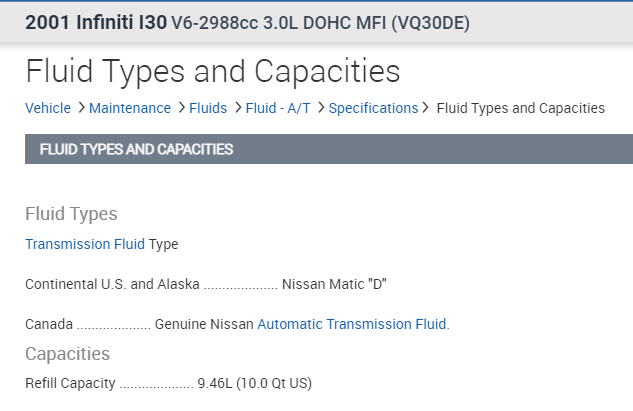
Task: Open the Specifications breadcrumb link
Action: [373, 108]
